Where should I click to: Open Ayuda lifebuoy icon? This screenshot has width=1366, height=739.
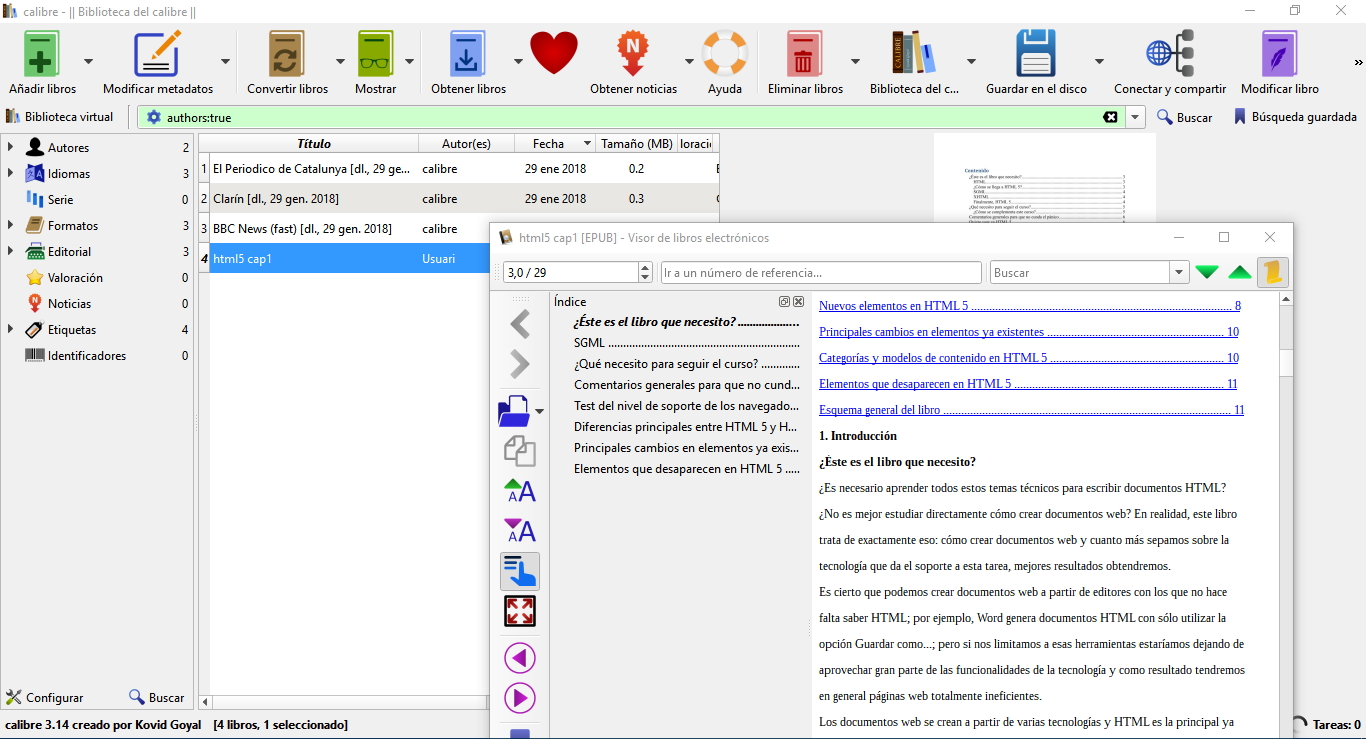pos(725,53)
